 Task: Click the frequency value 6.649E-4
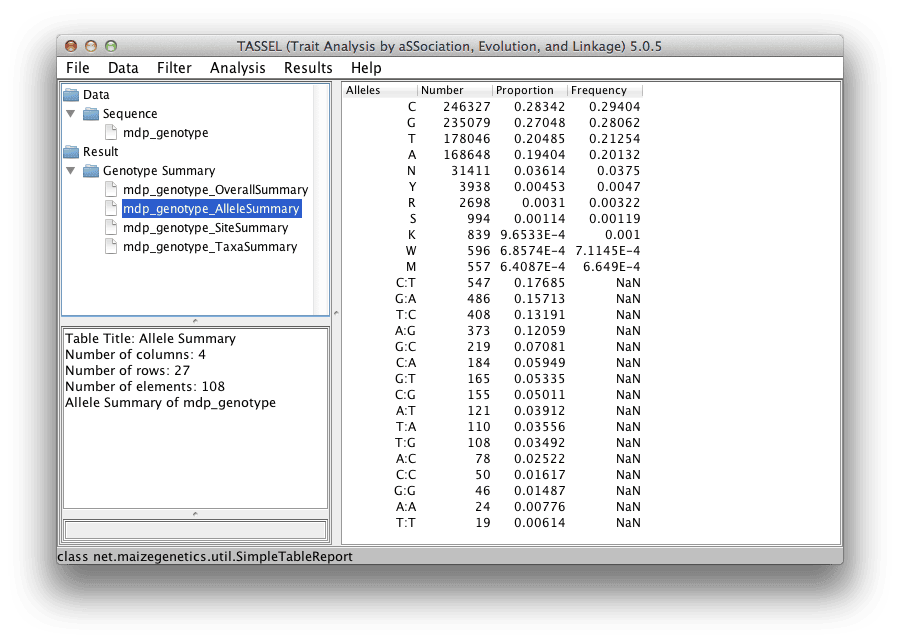[x=612, y=267]
